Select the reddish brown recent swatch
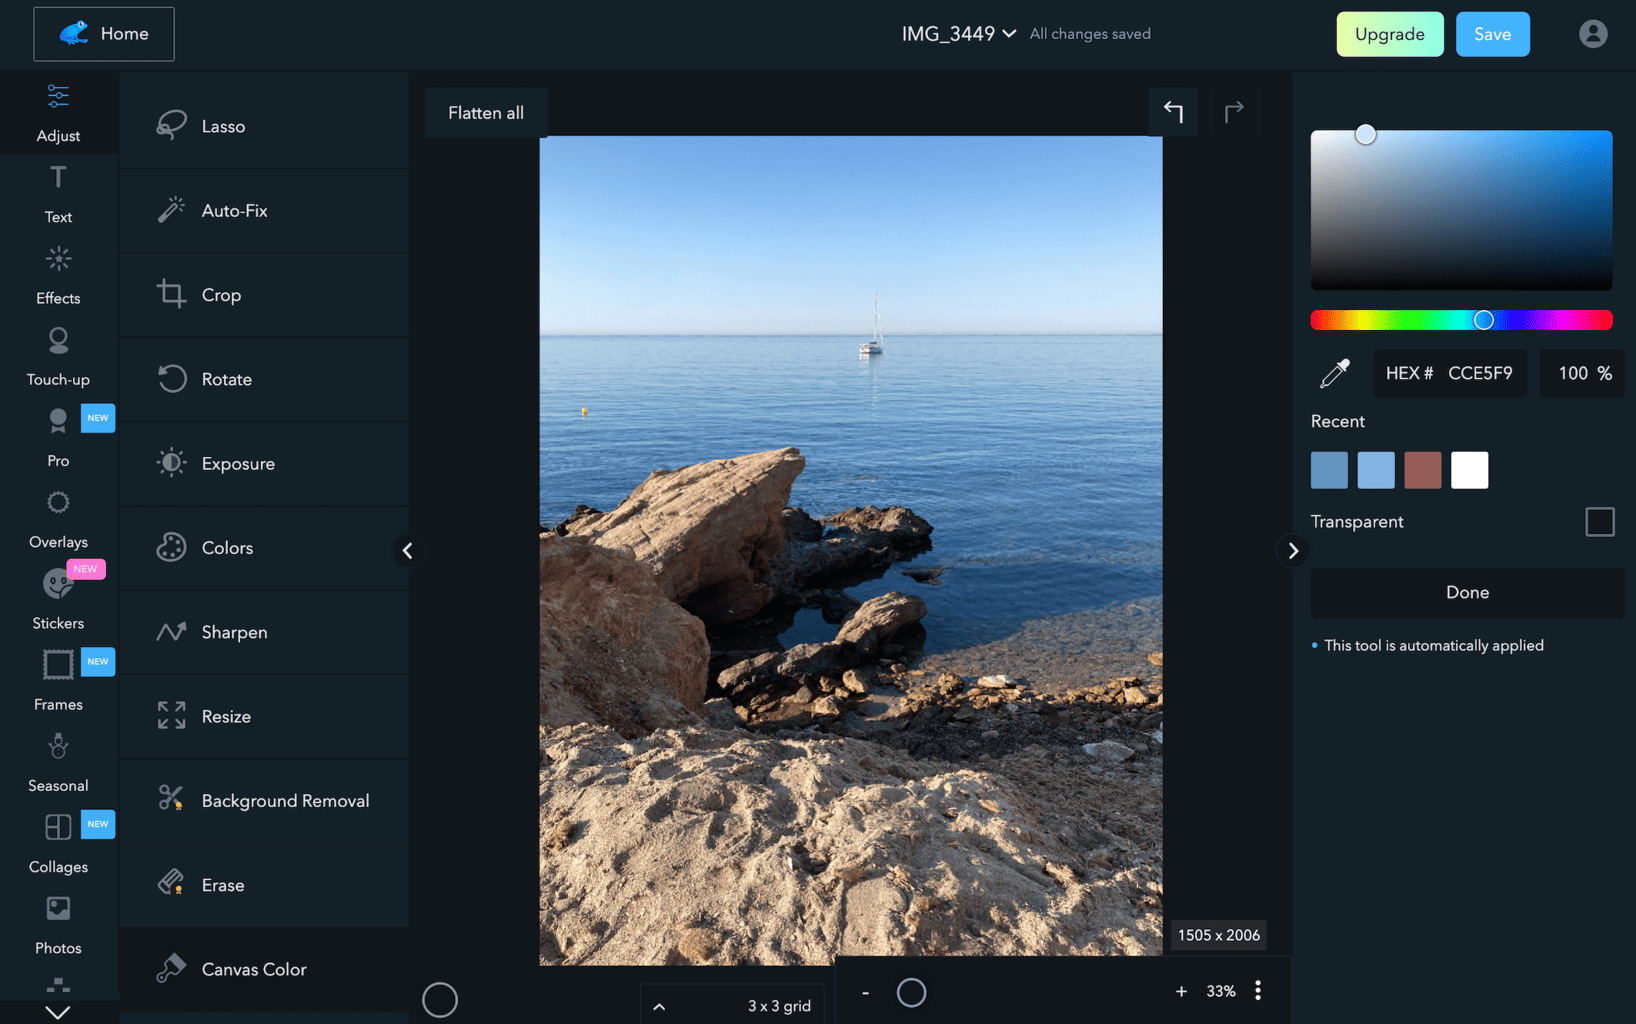Image resolution: width=1636 pixels, height=1024 pixels. 1422,470
